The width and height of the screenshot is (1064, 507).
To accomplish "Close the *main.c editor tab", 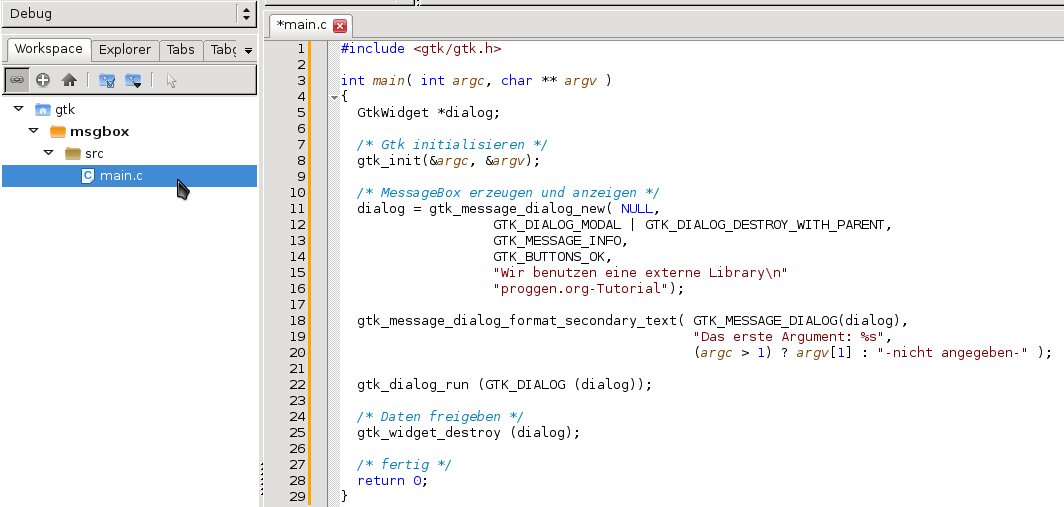I will point(340,25).
